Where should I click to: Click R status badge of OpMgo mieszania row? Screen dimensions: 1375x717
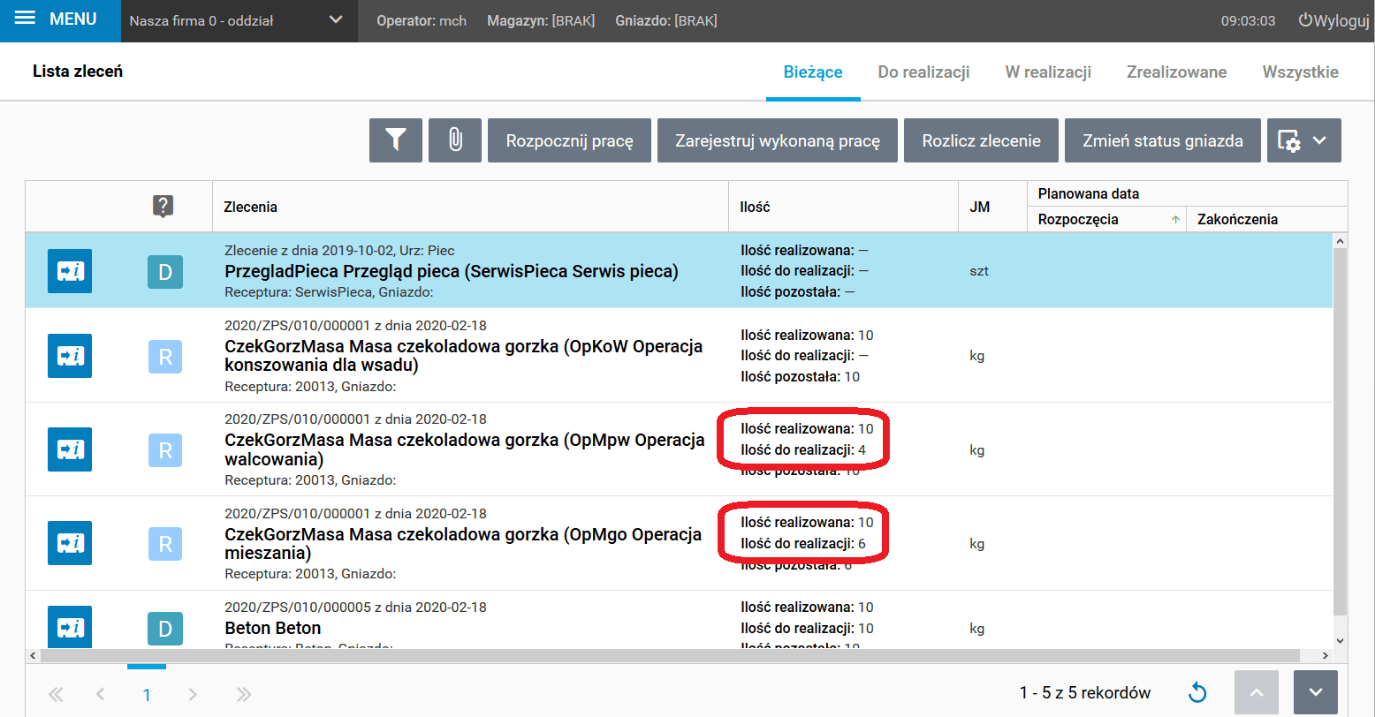coord(165,544)
